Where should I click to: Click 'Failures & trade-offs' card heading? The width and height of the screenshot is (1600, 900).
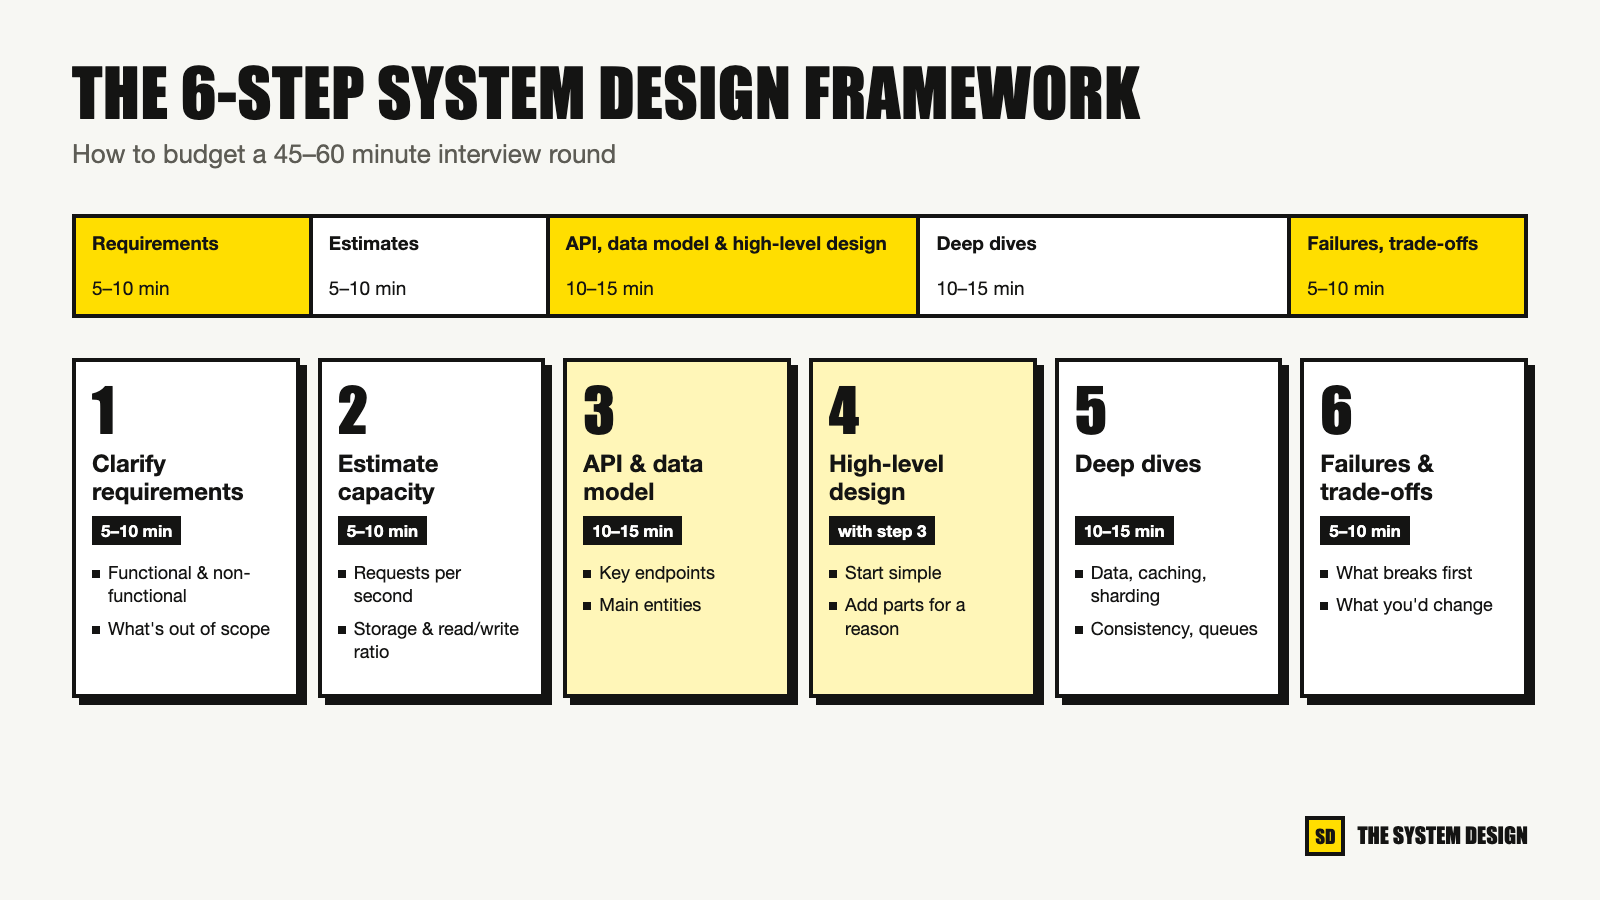[1377, 478]
